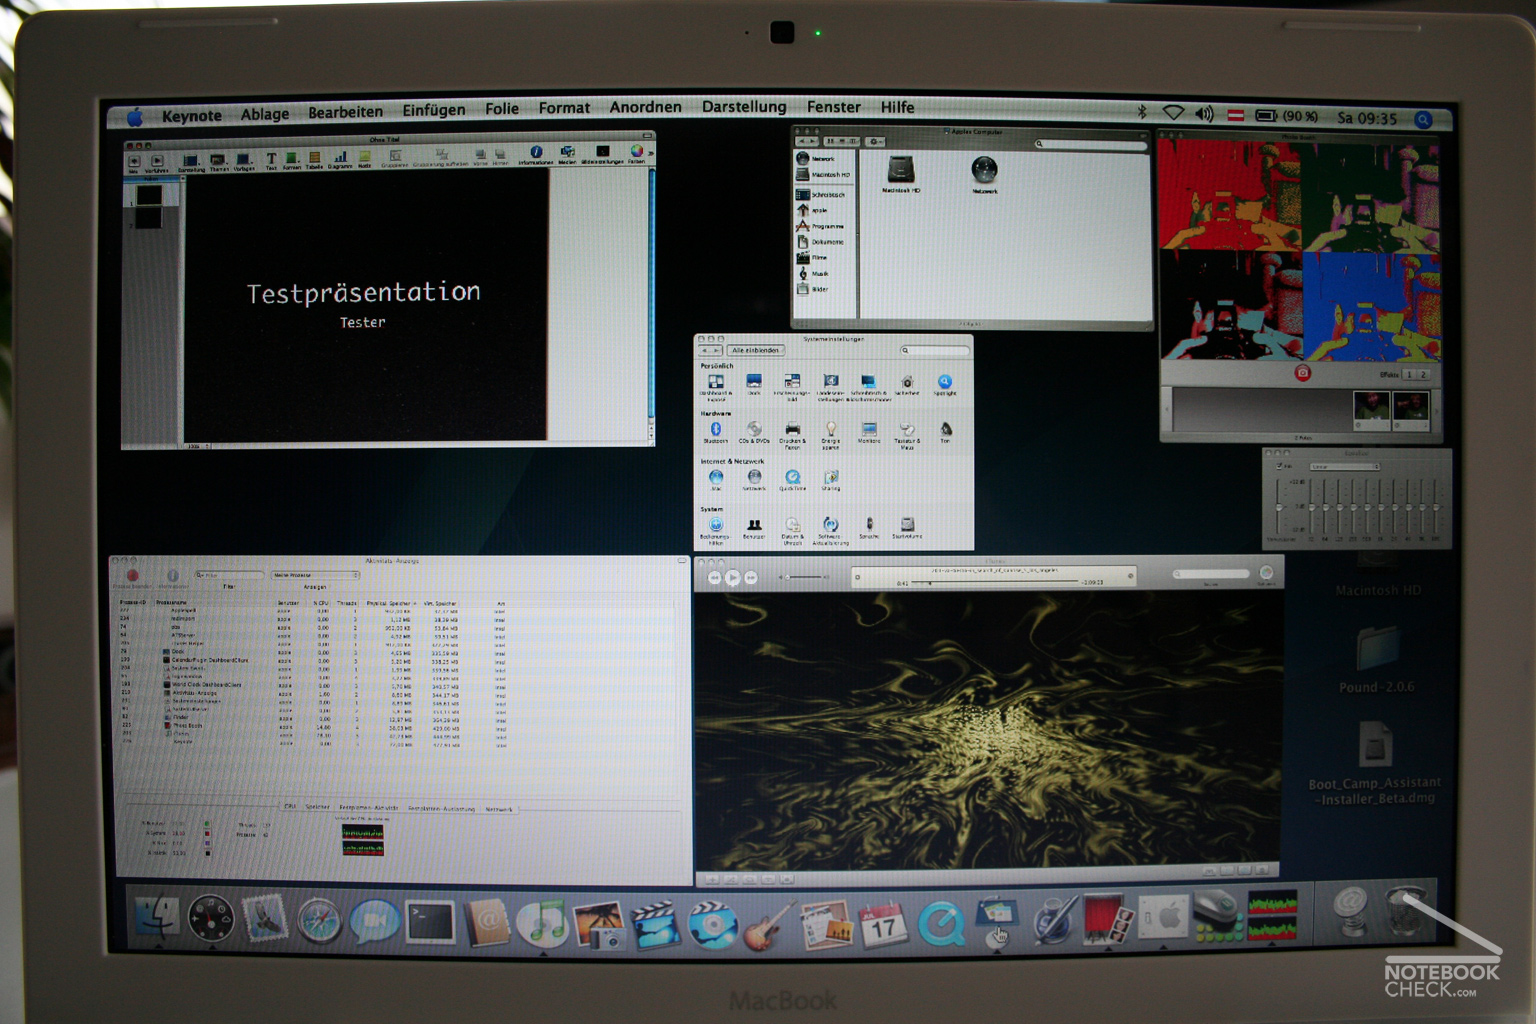Open QuickTime pane in Systemeinstellungen
The width and height of the screenshot is (1536, 1024).
pyautogui.click(x=792, y=477)
